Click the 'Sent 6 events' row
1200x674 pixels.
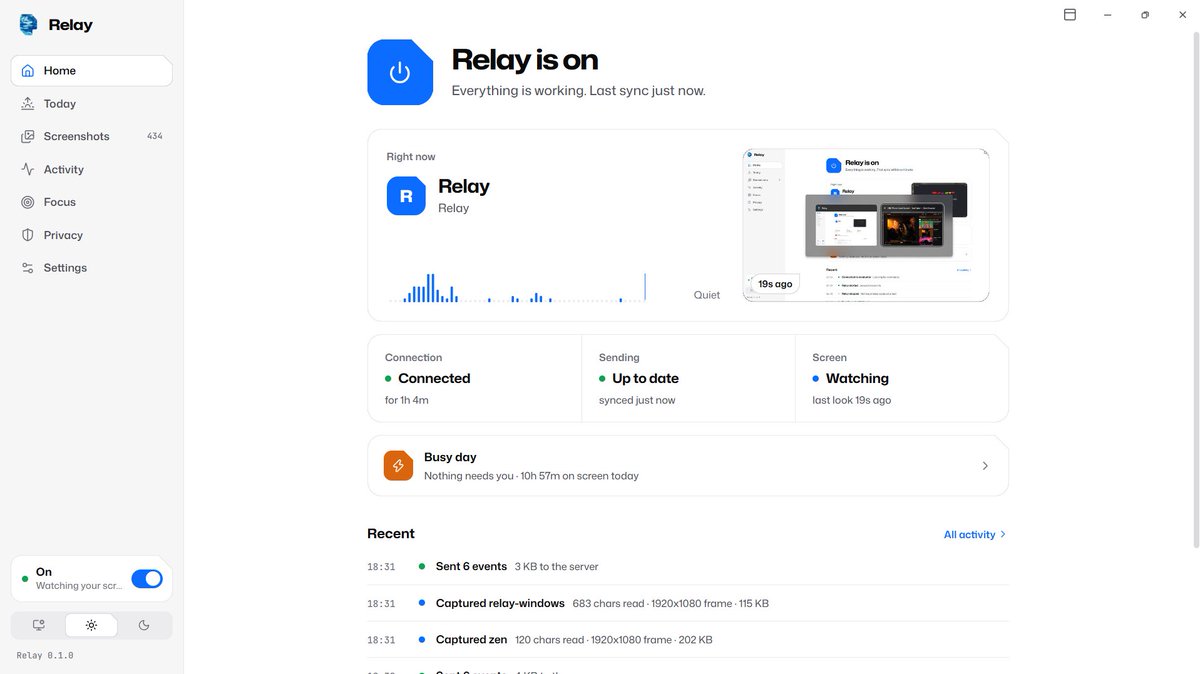pos(688,567)
